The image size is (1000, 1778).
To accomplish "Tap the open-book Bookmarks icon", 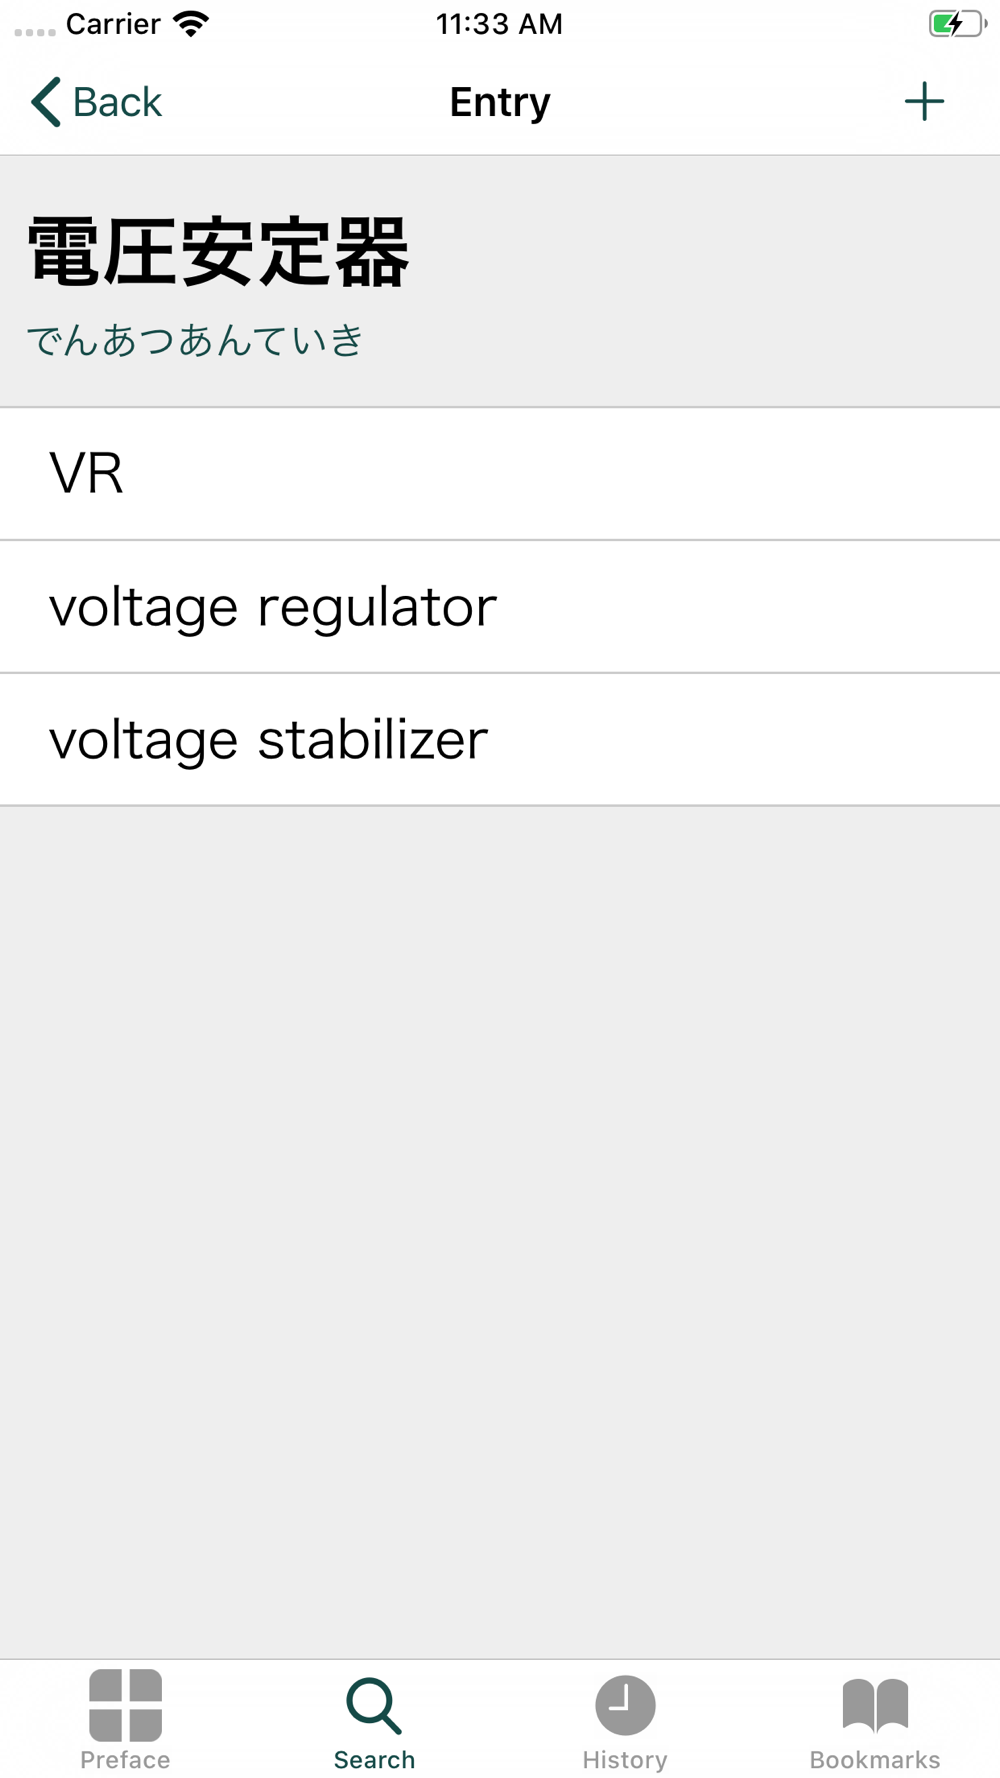I will pos(875,1704).
